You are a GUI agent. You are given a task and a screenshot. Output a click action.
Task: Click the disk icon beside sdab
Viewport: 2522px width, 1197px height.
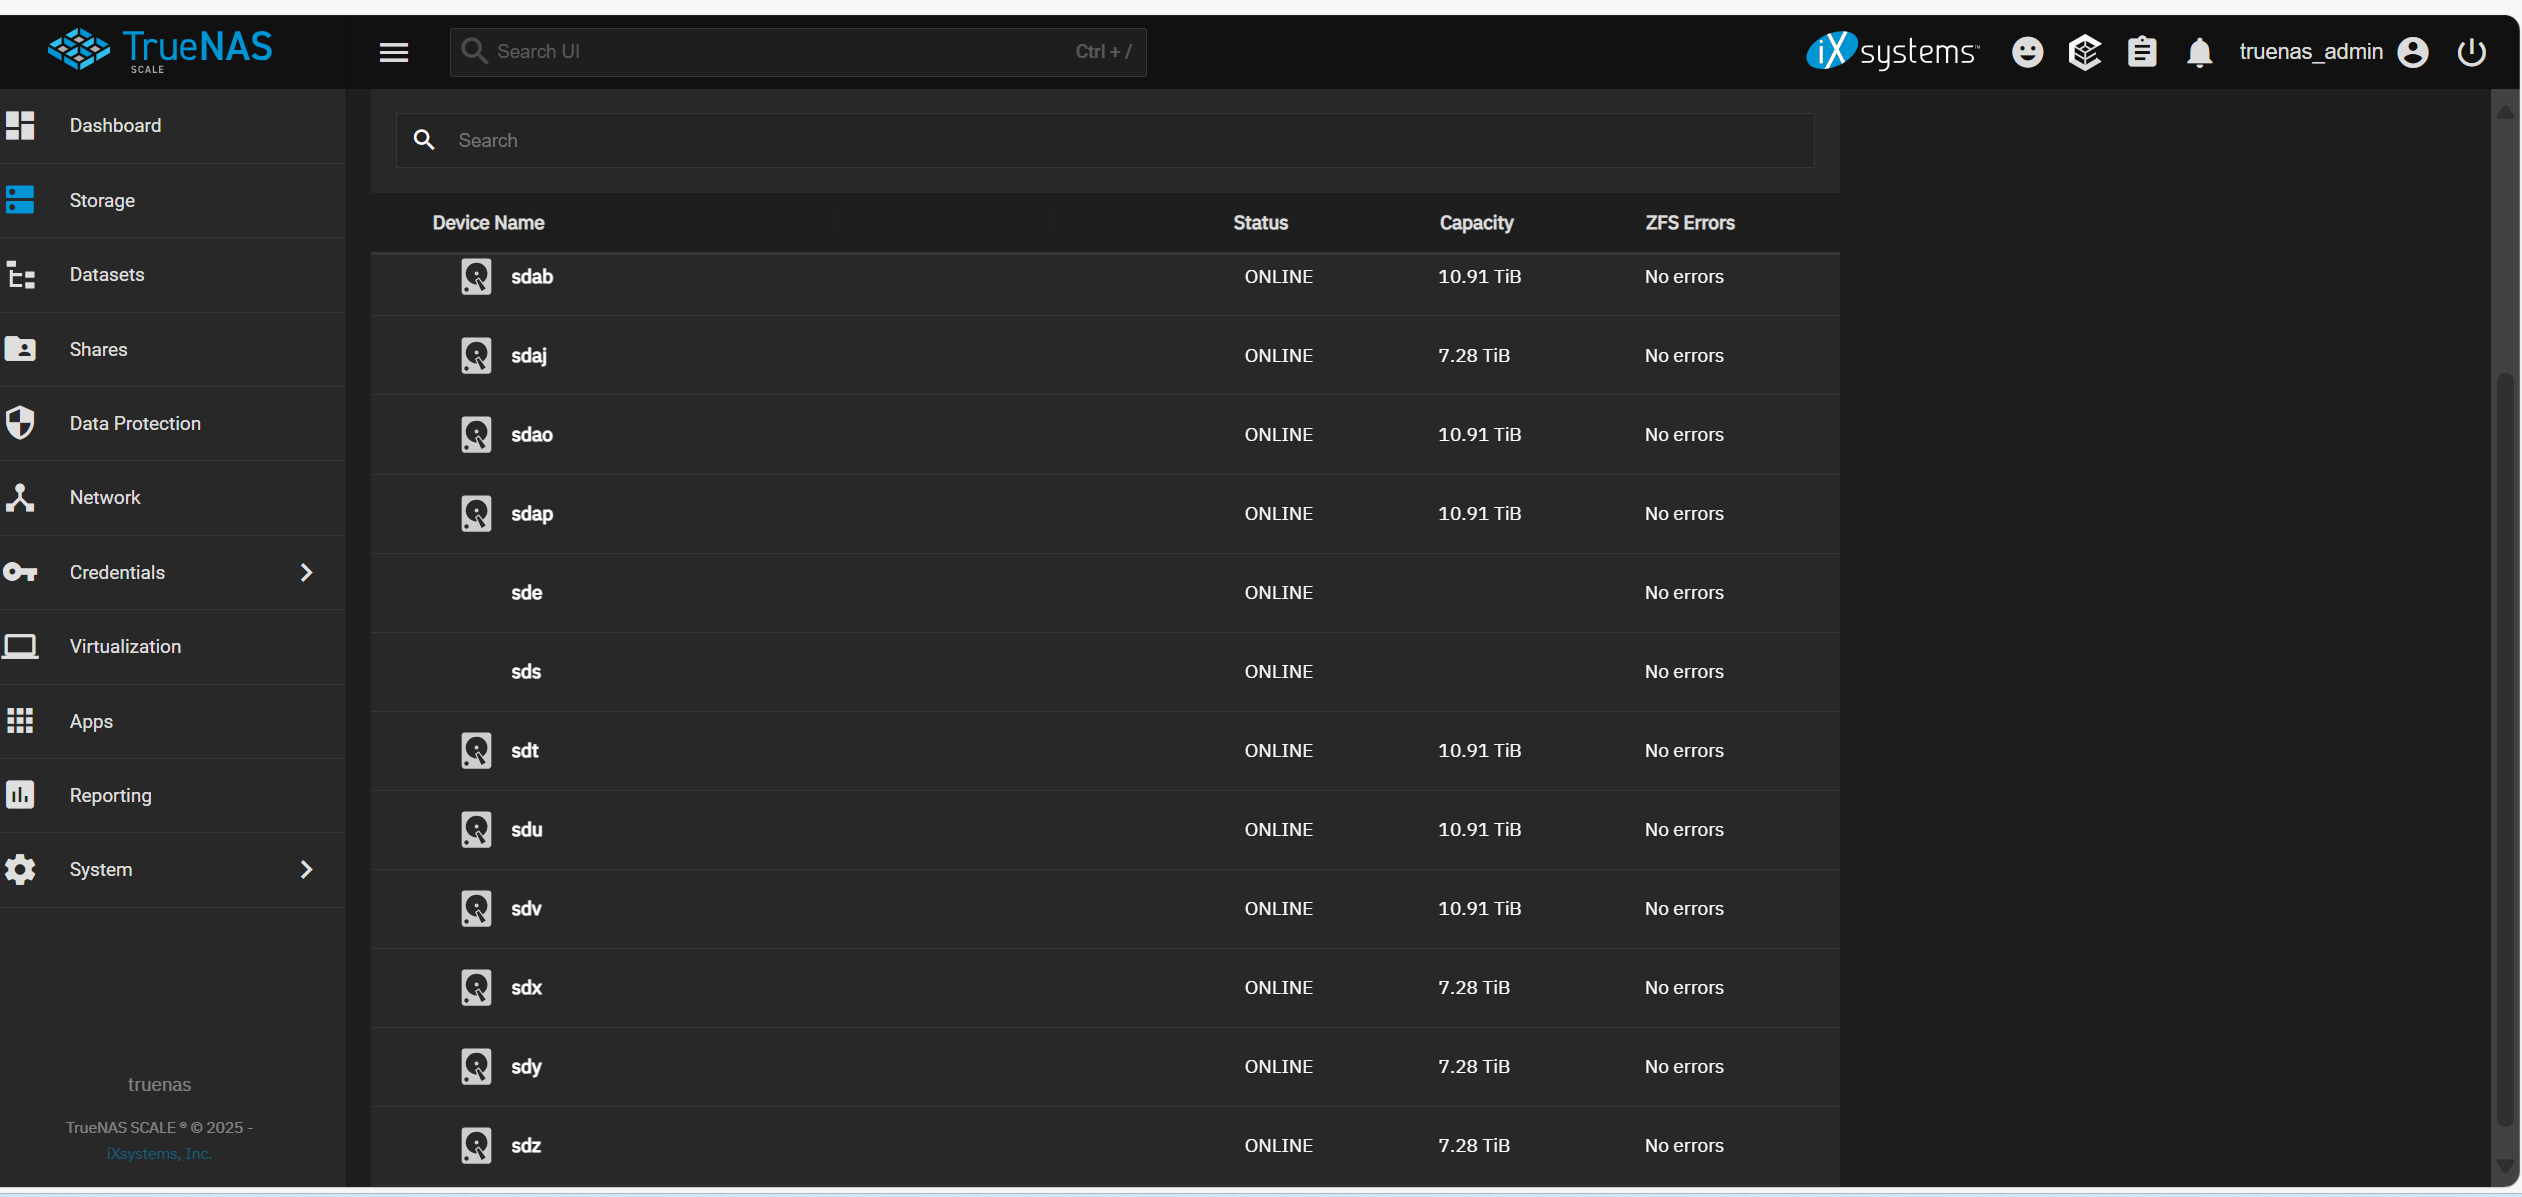[476, 277]
